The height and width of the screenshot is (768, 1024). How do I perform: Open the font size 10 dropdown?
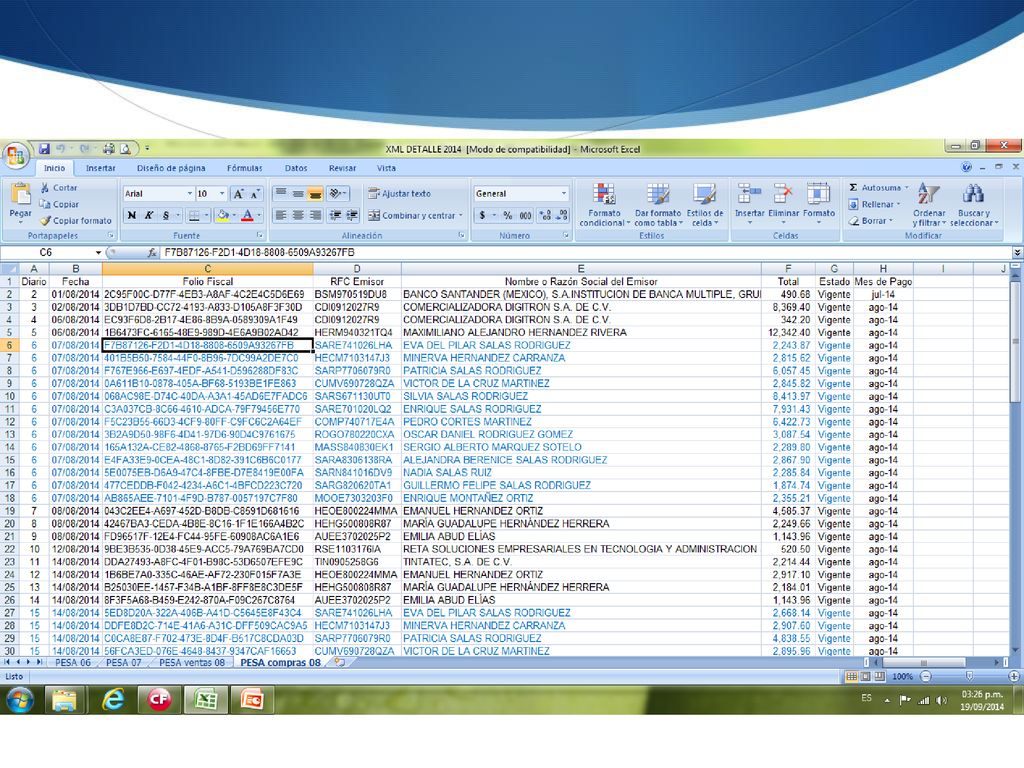click(222, 194)
